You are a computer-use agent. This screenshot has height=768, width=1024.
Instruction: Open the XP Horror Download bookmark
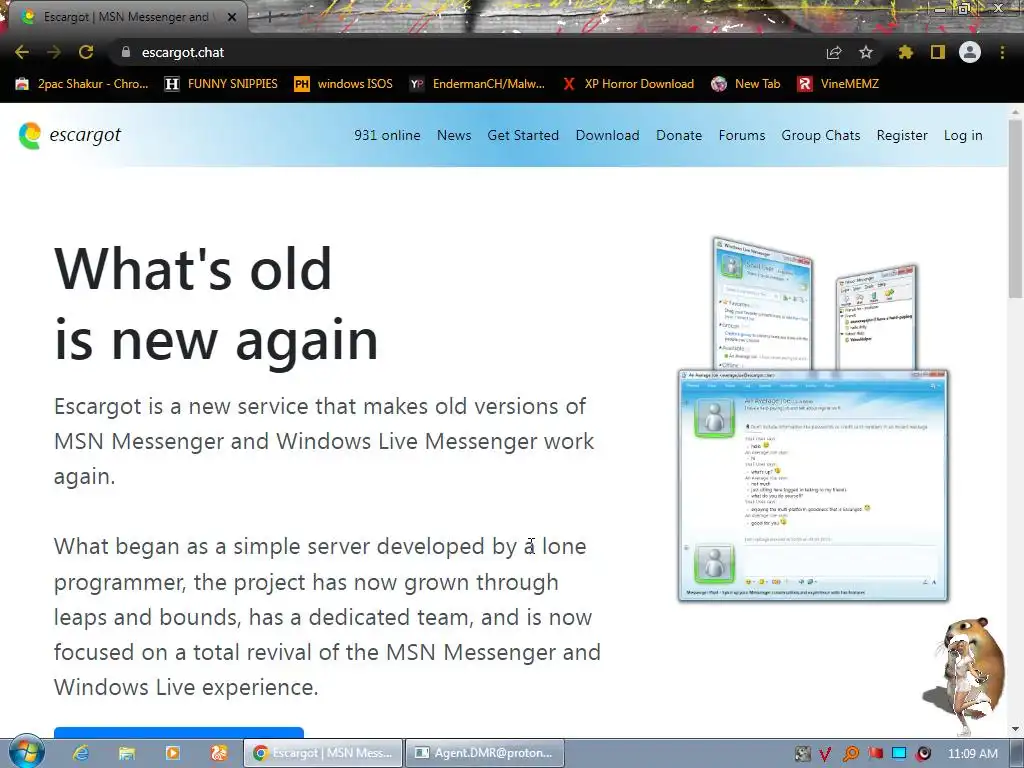point(628,84)
